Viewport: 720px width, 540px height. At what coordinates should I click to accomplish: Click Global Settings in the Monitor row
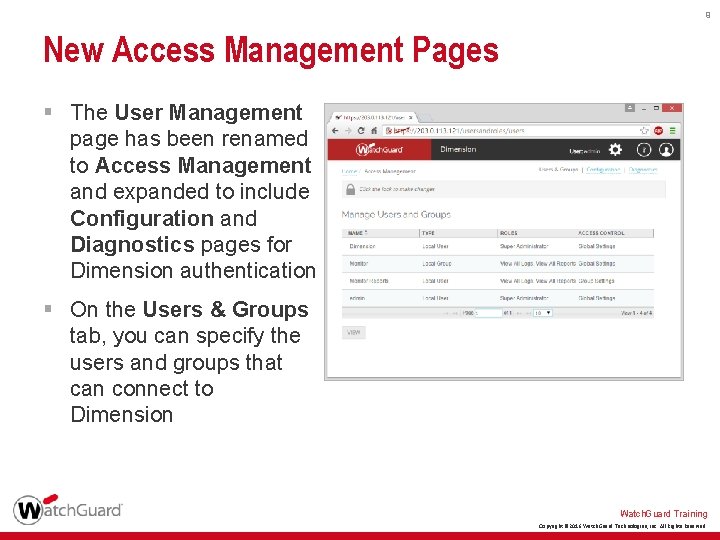click(596, 264)
